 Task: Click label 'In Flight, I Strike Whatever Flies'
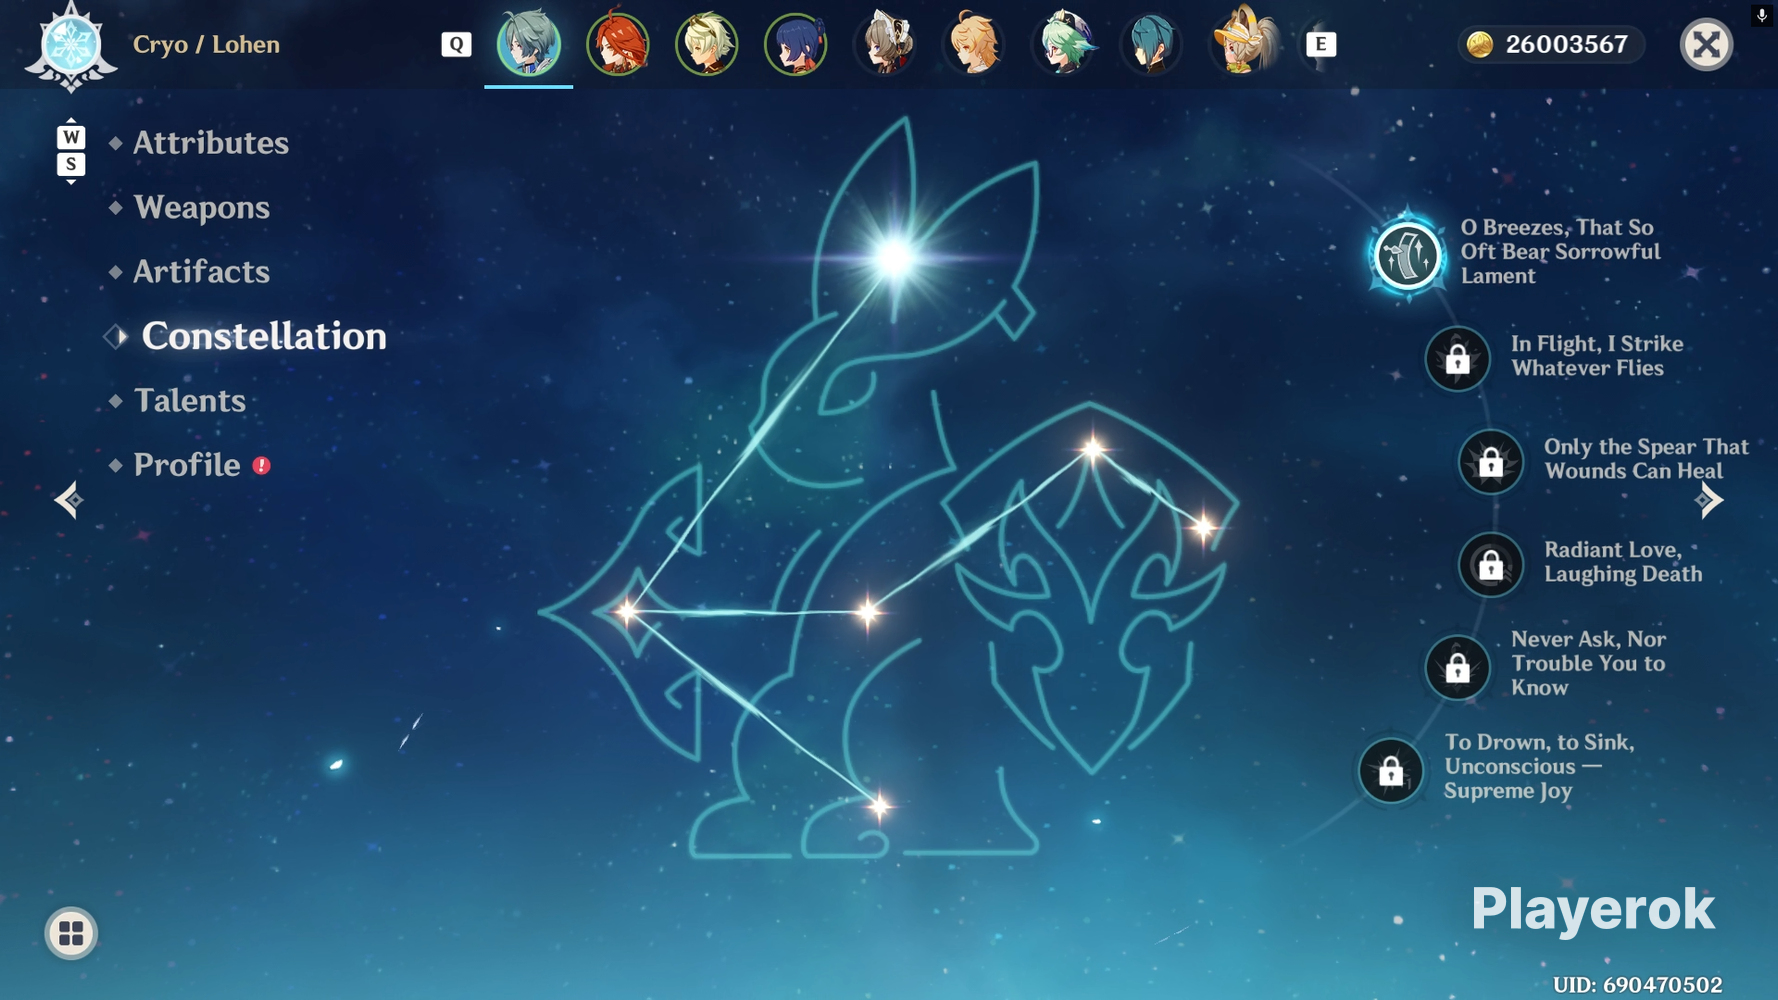tap(1597, 356)
